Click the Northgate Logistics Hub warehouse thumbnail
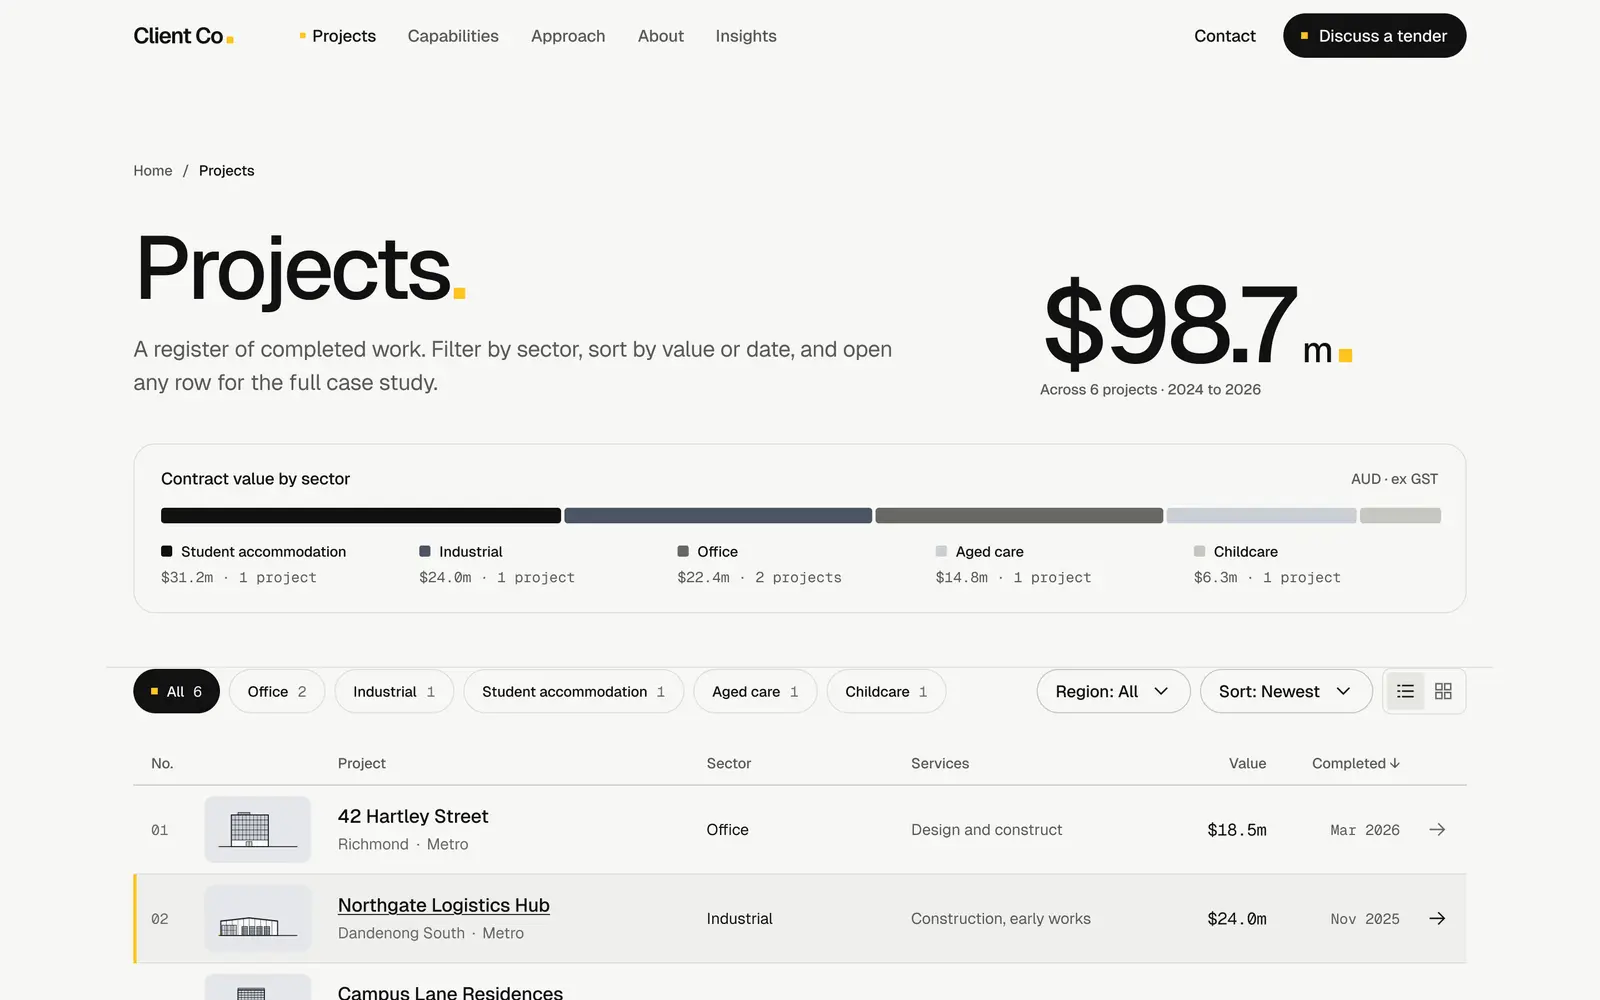The image size is (1600, 1000). [x=258, y=918]
